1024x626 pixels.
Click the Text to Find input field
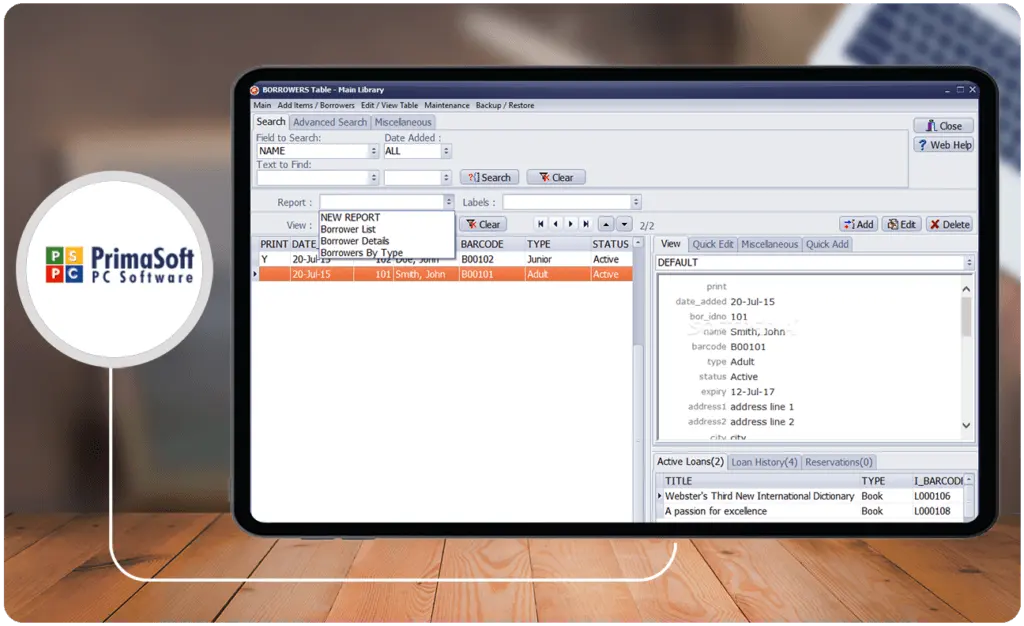point(313,178)
